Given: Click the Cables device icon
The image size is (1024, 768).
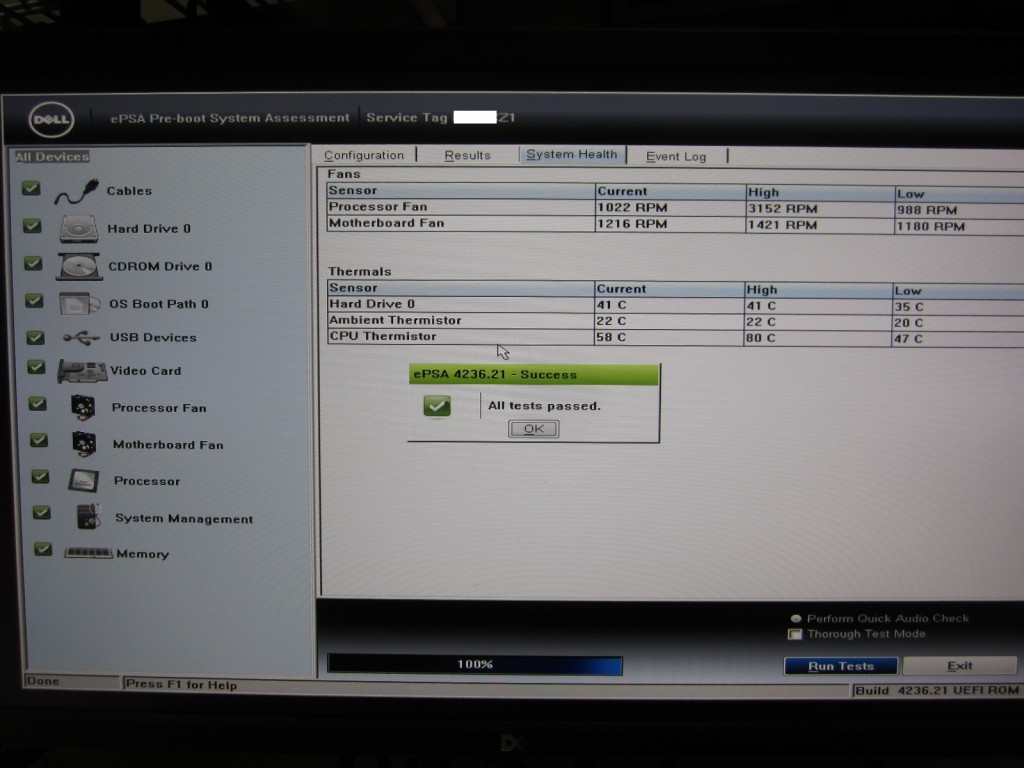Looking at the screenshot, I should click(x=76, y=191).
